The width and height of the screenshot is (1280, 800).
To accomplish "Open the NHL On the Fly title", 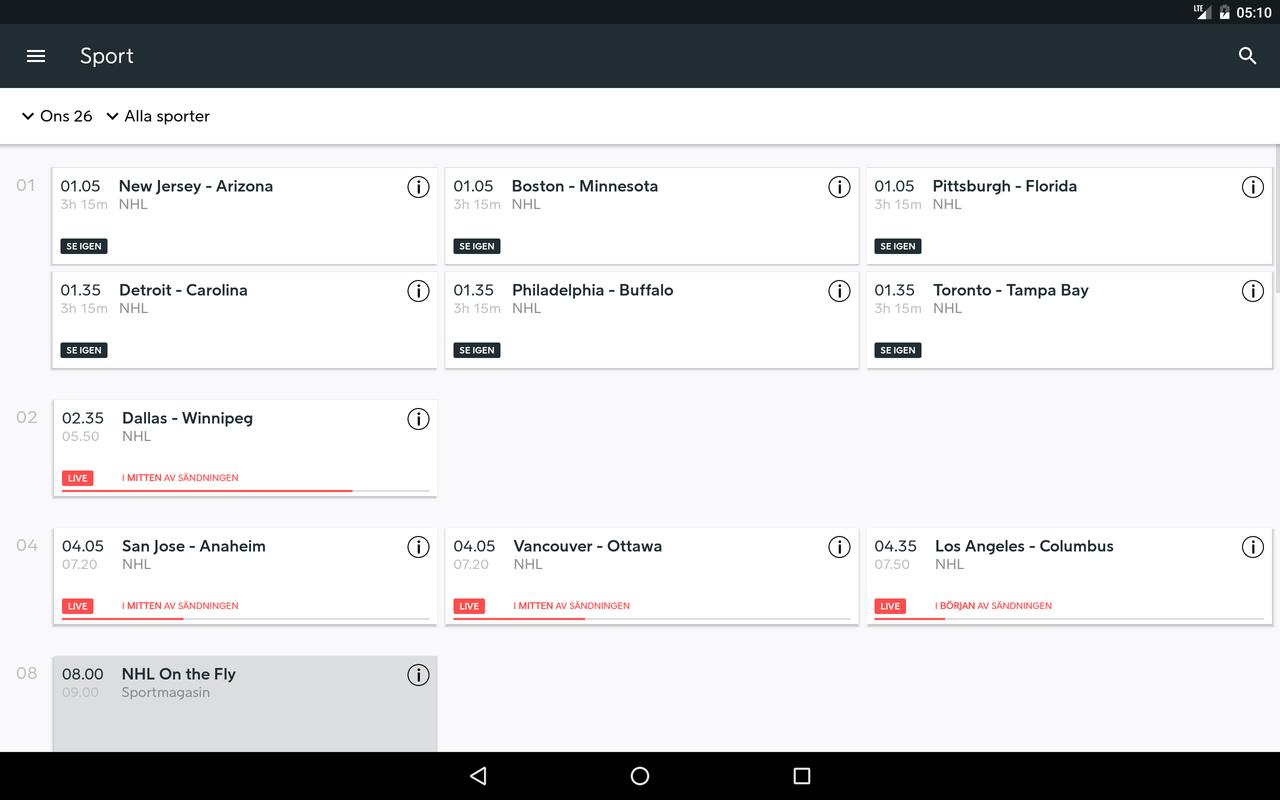I will click(x=179, y=674).
